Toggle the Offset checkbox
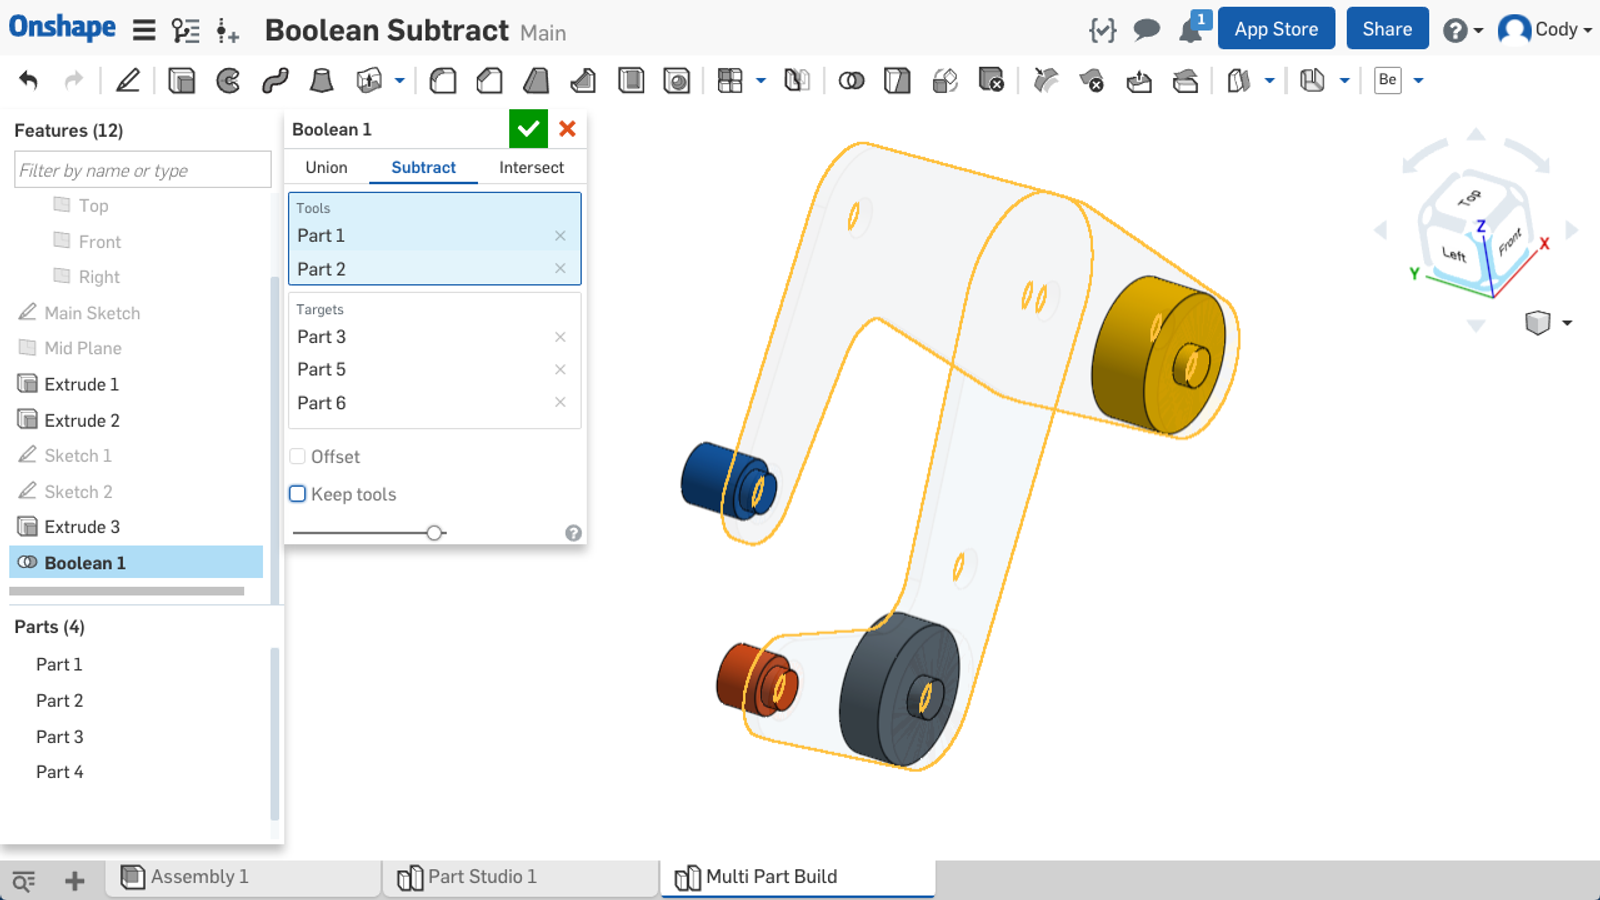This screenshot has width=1600, height=900. (298, 457)
